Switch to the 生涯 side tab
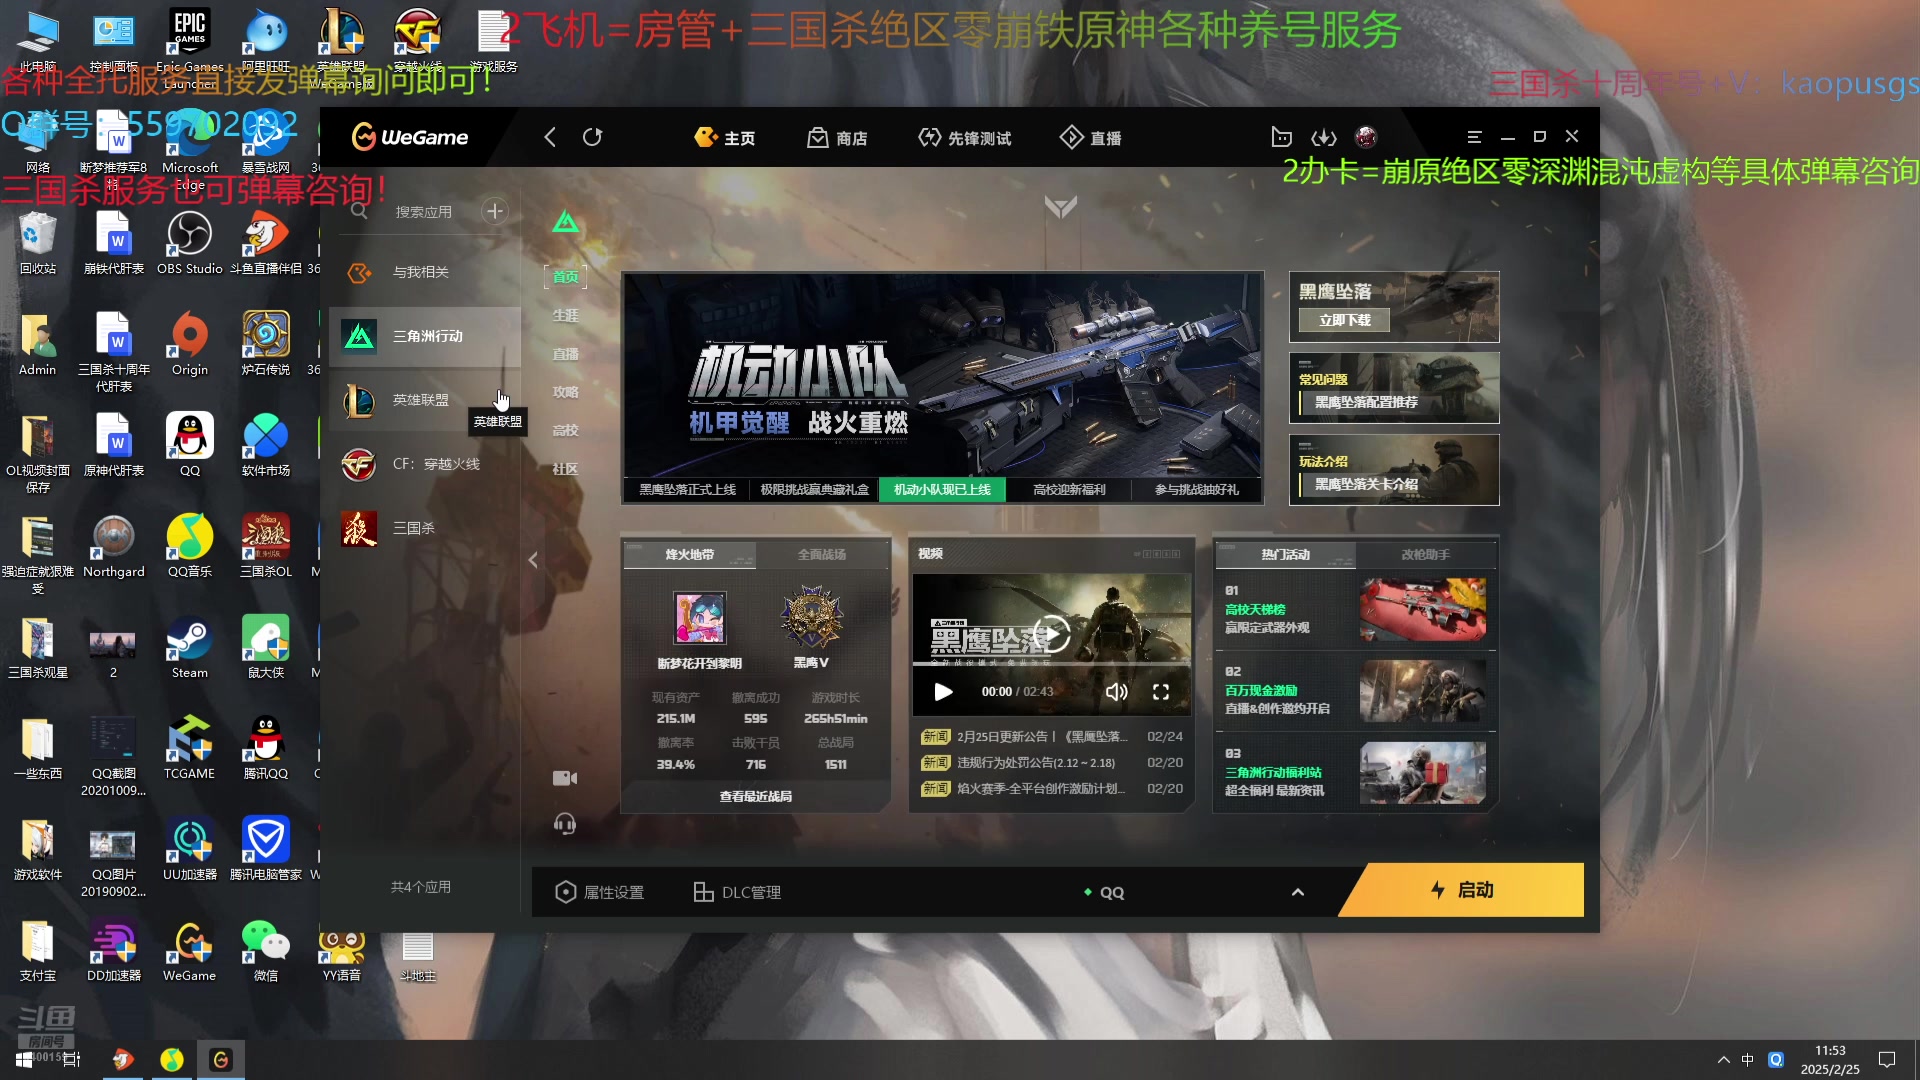 tap(566, 315)
